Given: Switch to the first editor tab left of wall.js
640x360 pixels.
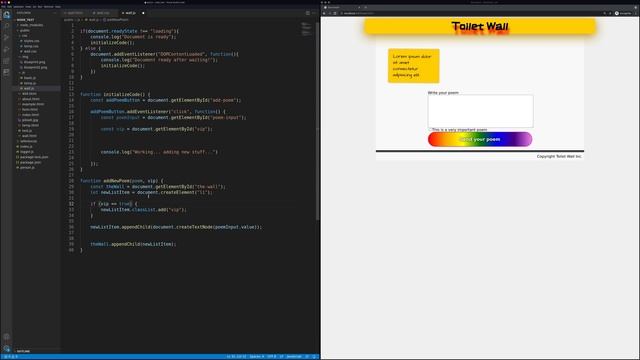Looking at the screenshot, I should tap(75, 13).
